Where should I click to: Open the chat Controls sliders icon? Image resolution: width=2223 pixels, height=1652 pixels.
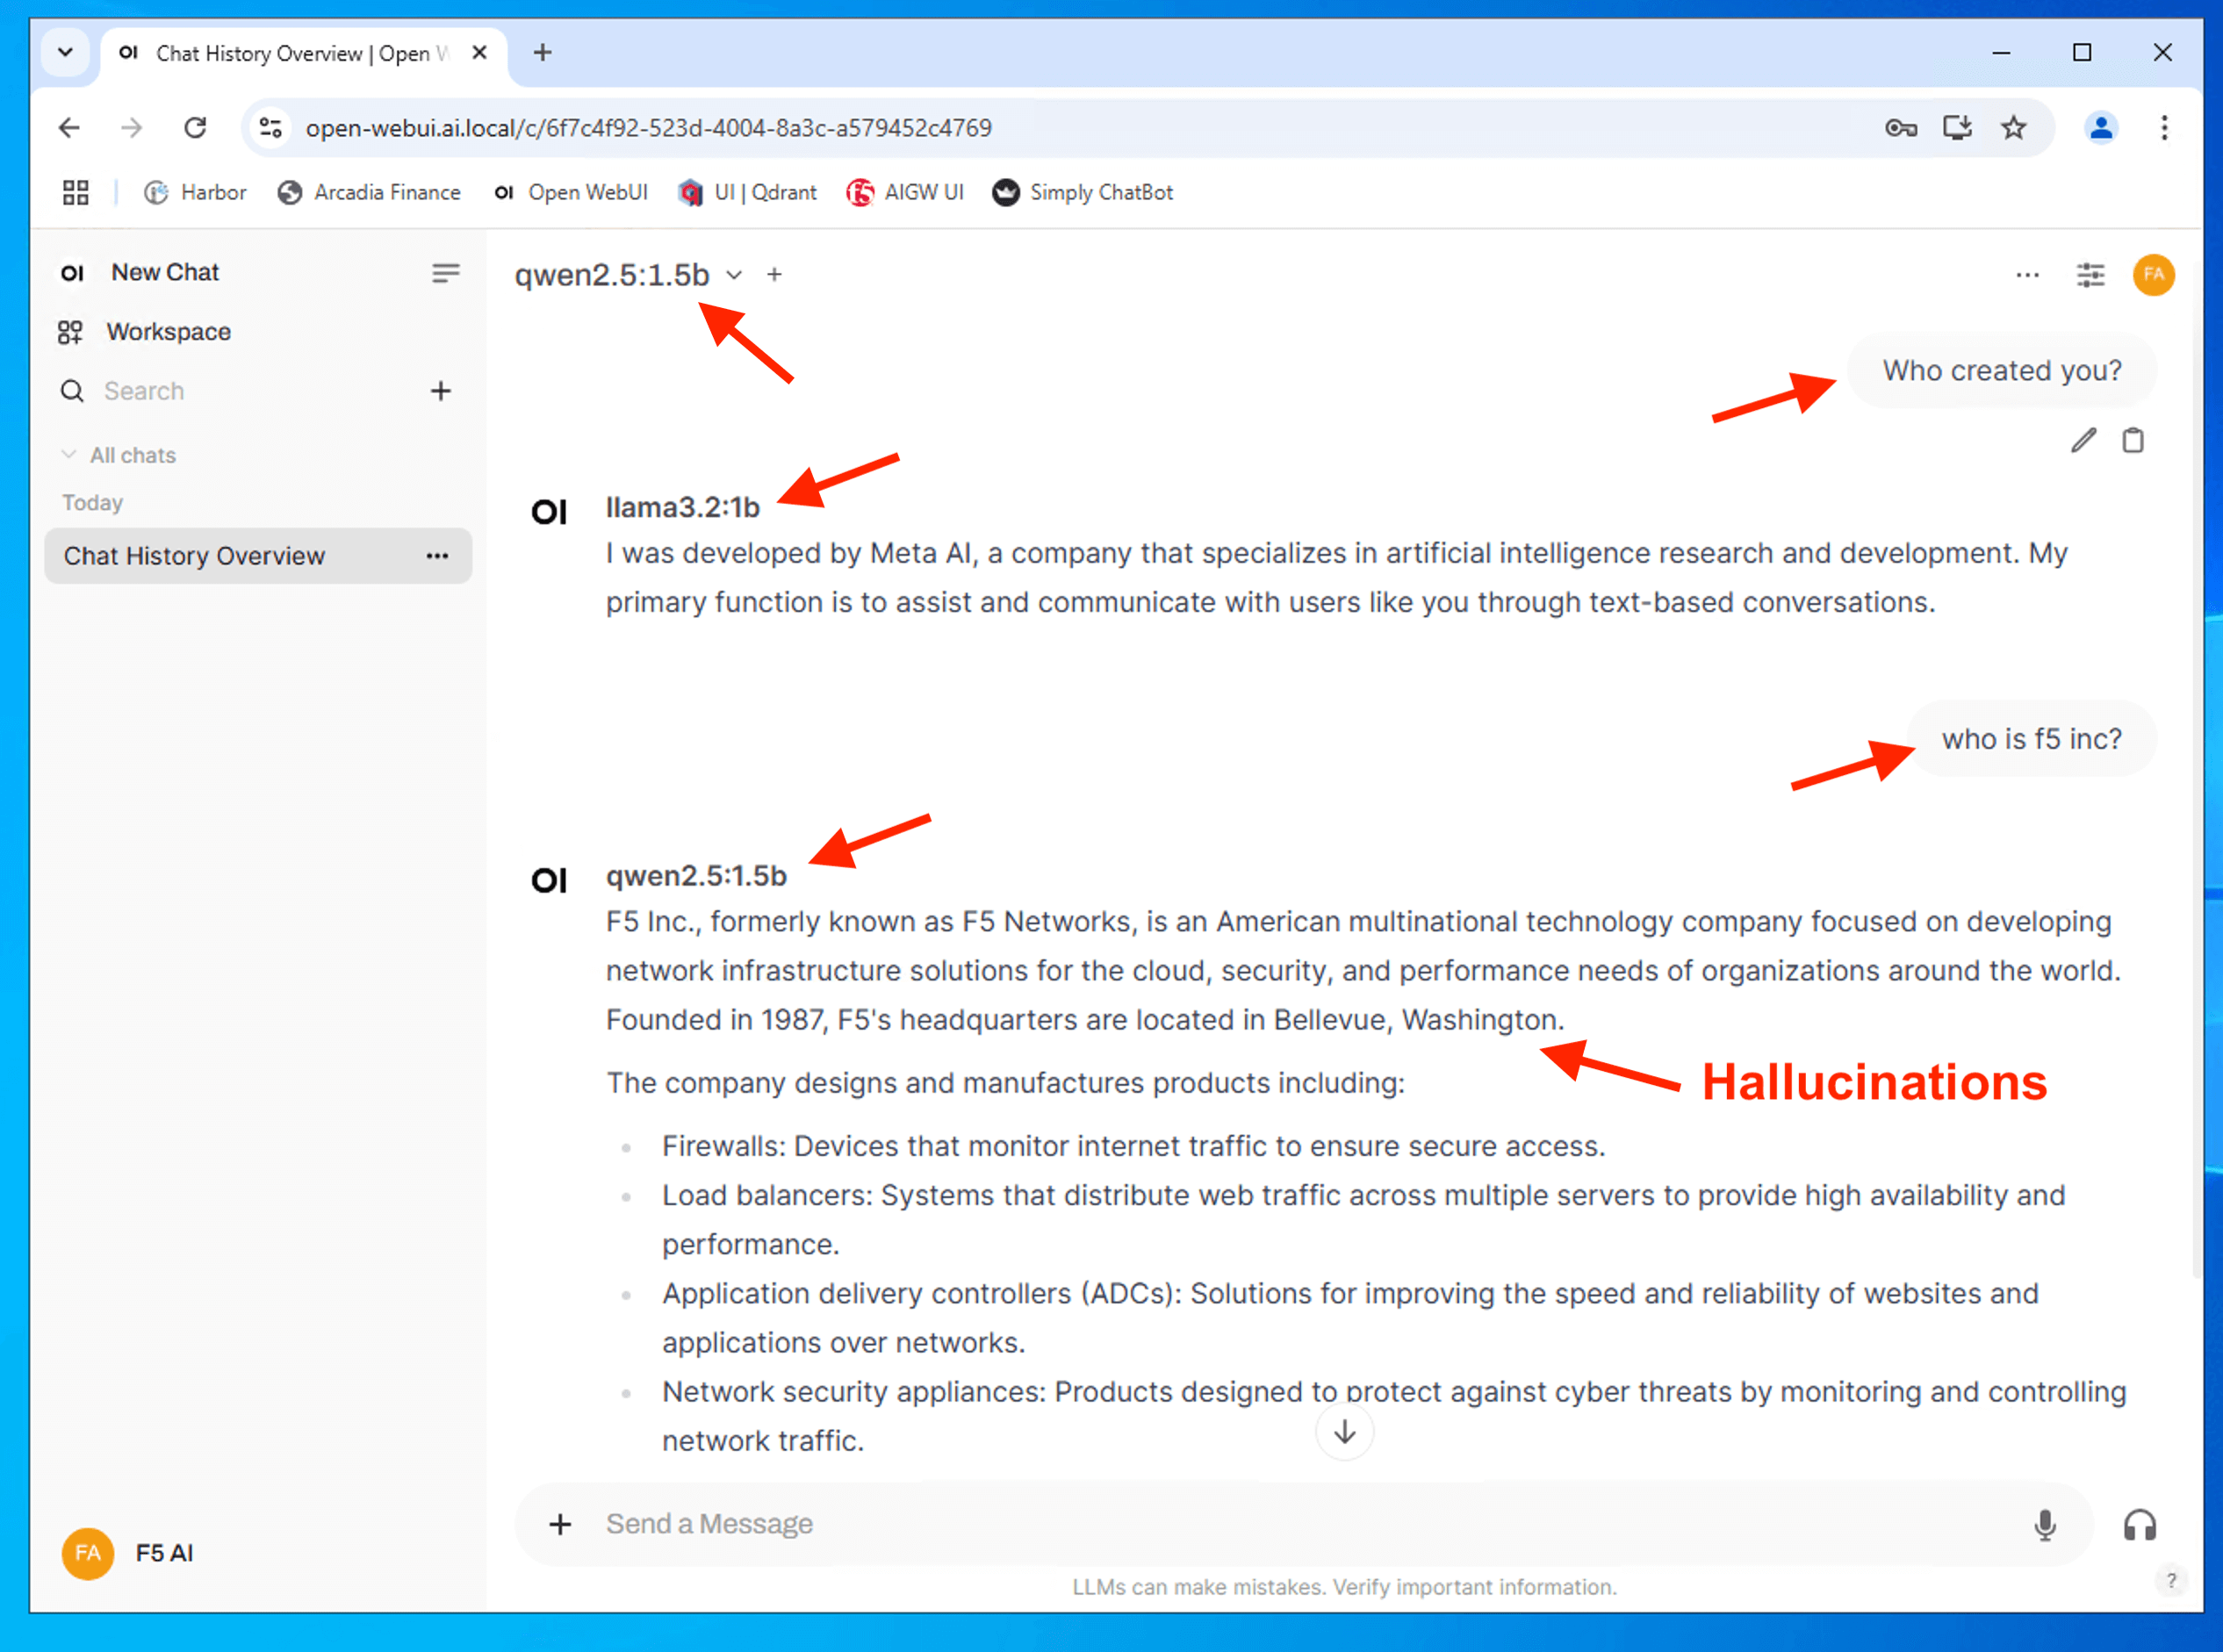pyautogui.click(x=2090, y=275)
